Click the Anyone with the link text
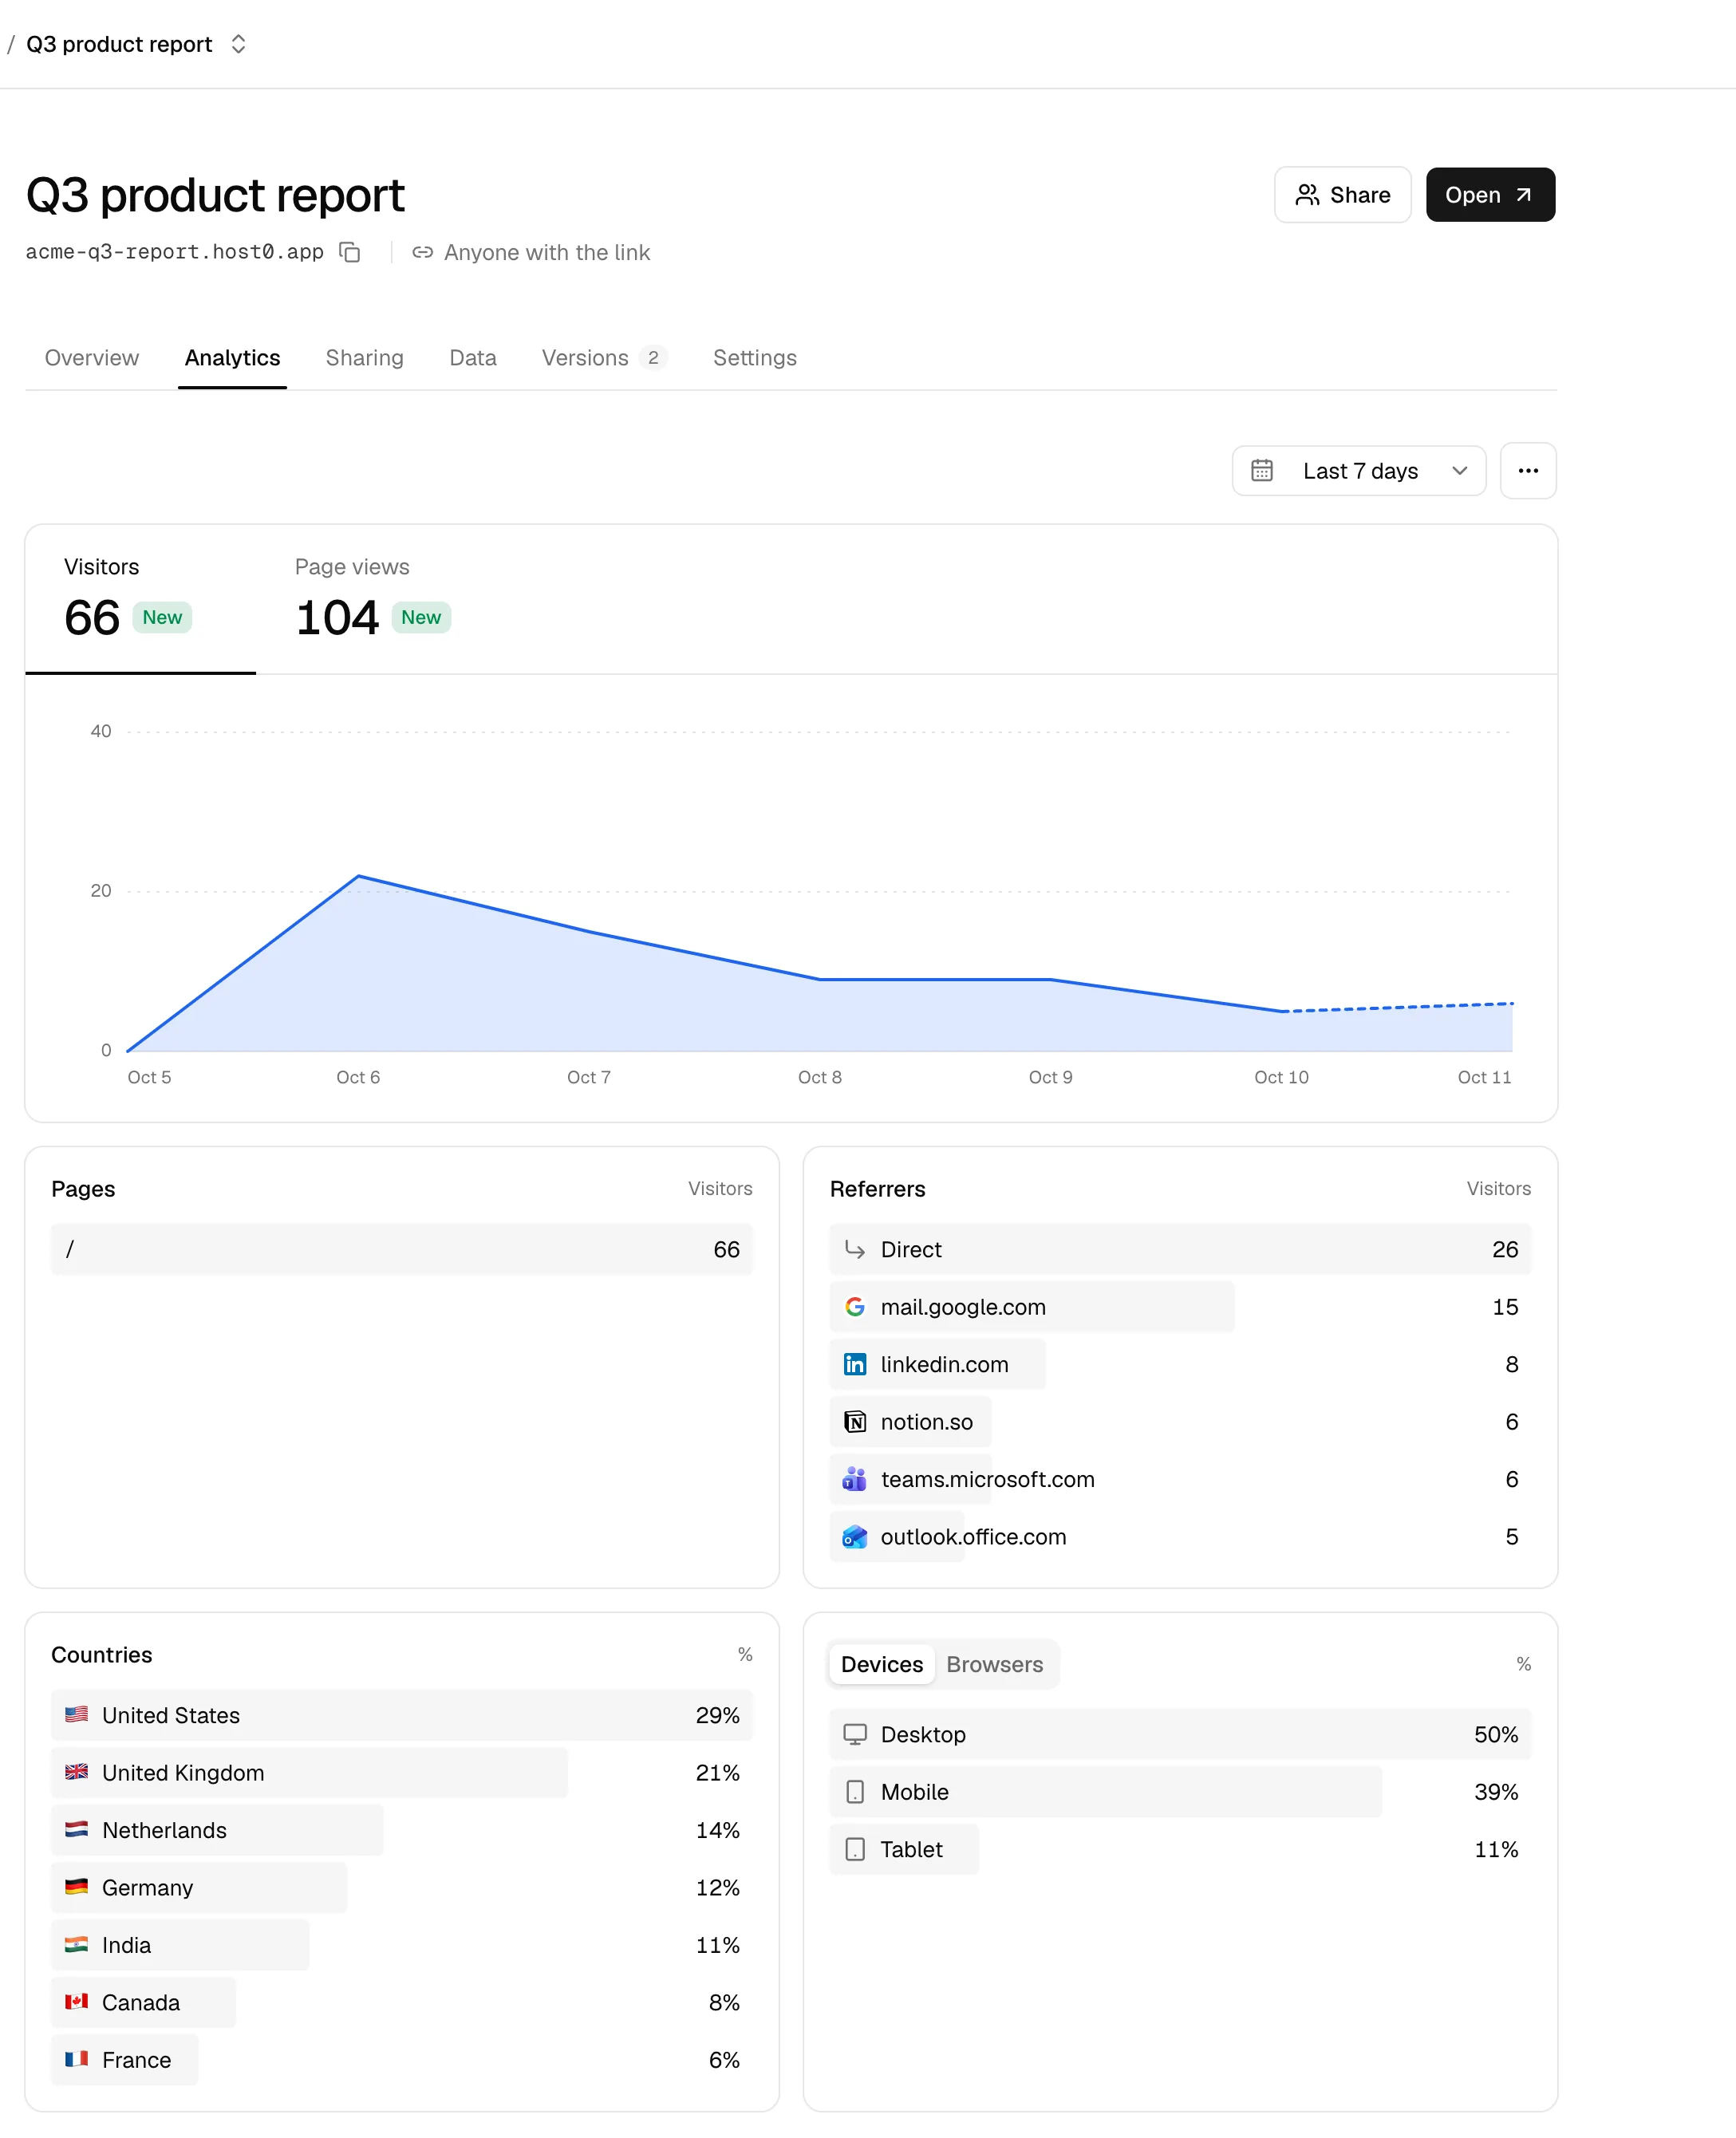 546,252
